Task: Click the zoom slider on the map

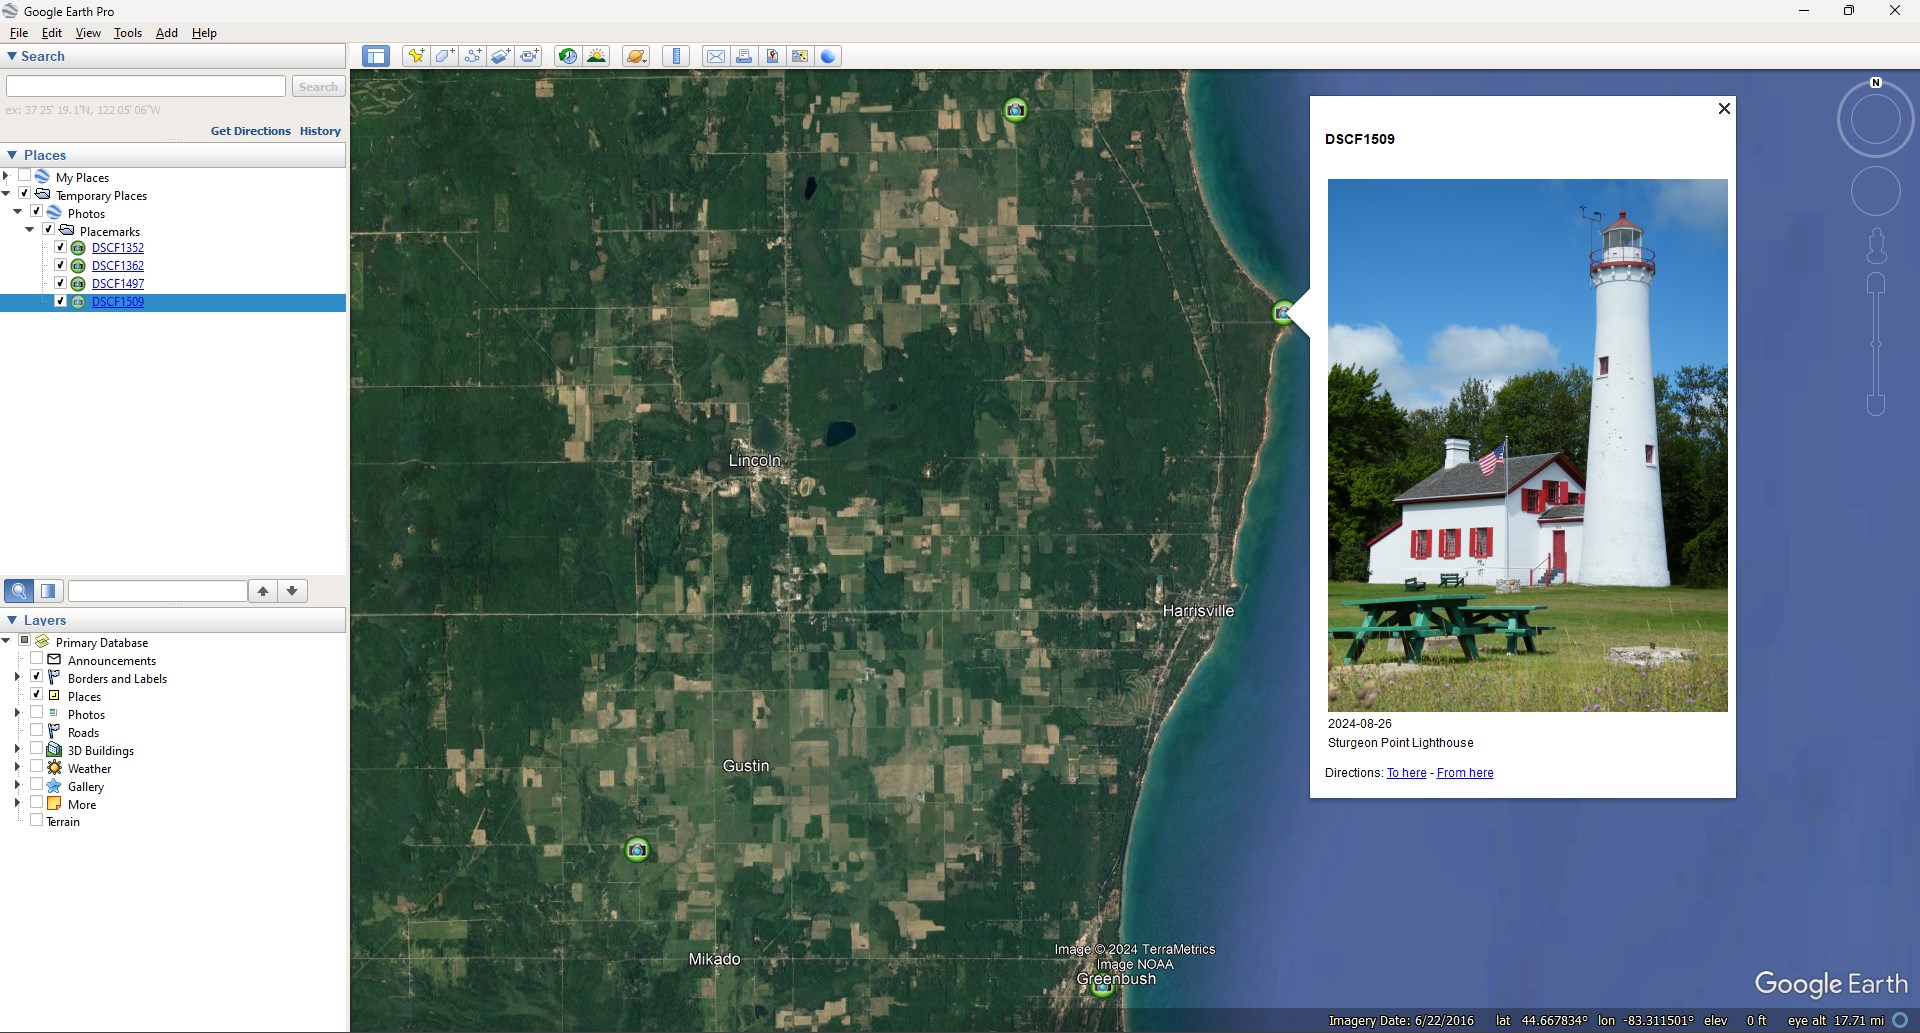Action: pos(1876,344)
